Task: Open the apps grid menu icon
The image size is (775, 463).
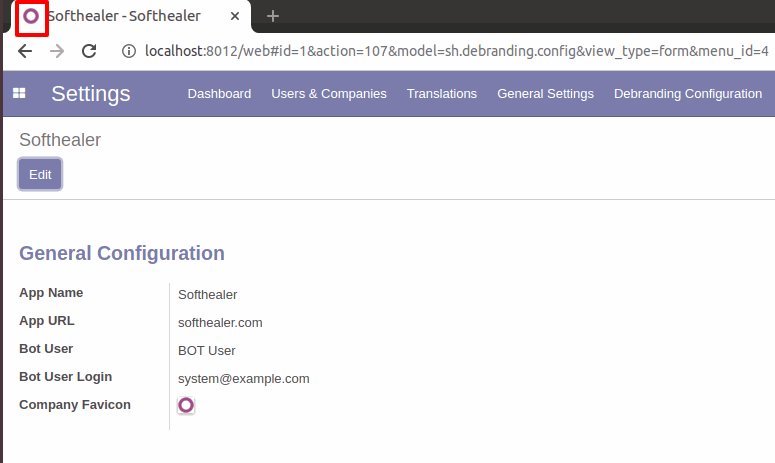Action: (x=19, y=93)
